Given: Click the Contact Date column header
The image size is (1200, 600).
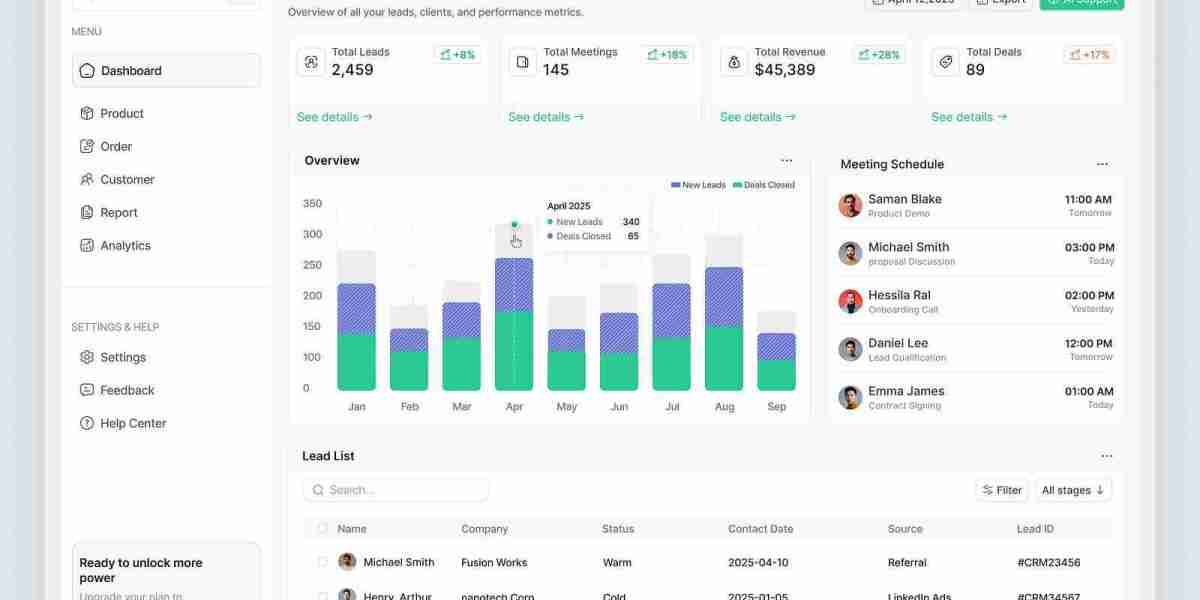Looking at the screenshot, I should click(760, 529).
